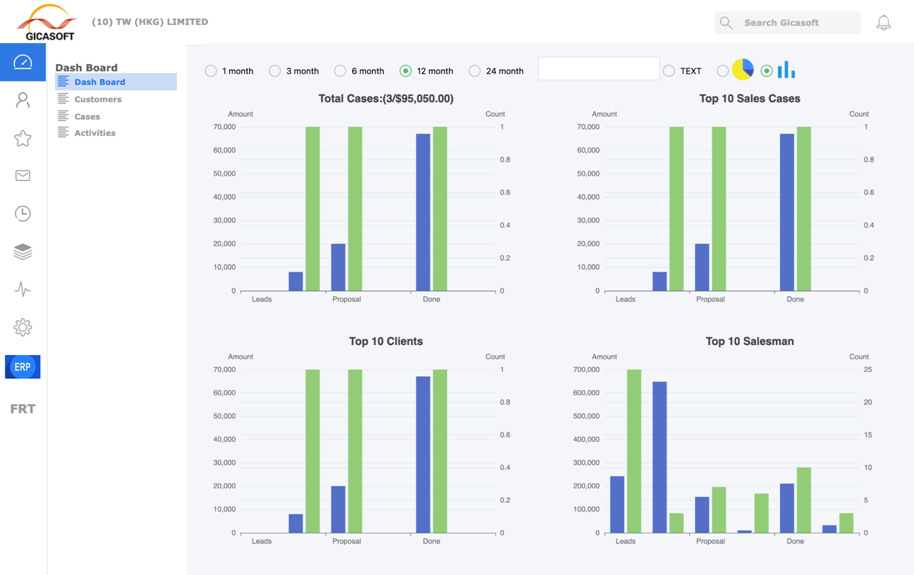The image size is (914, 575).
Task: Open the mail envelope sidebar icon
Action: (23, 176)
